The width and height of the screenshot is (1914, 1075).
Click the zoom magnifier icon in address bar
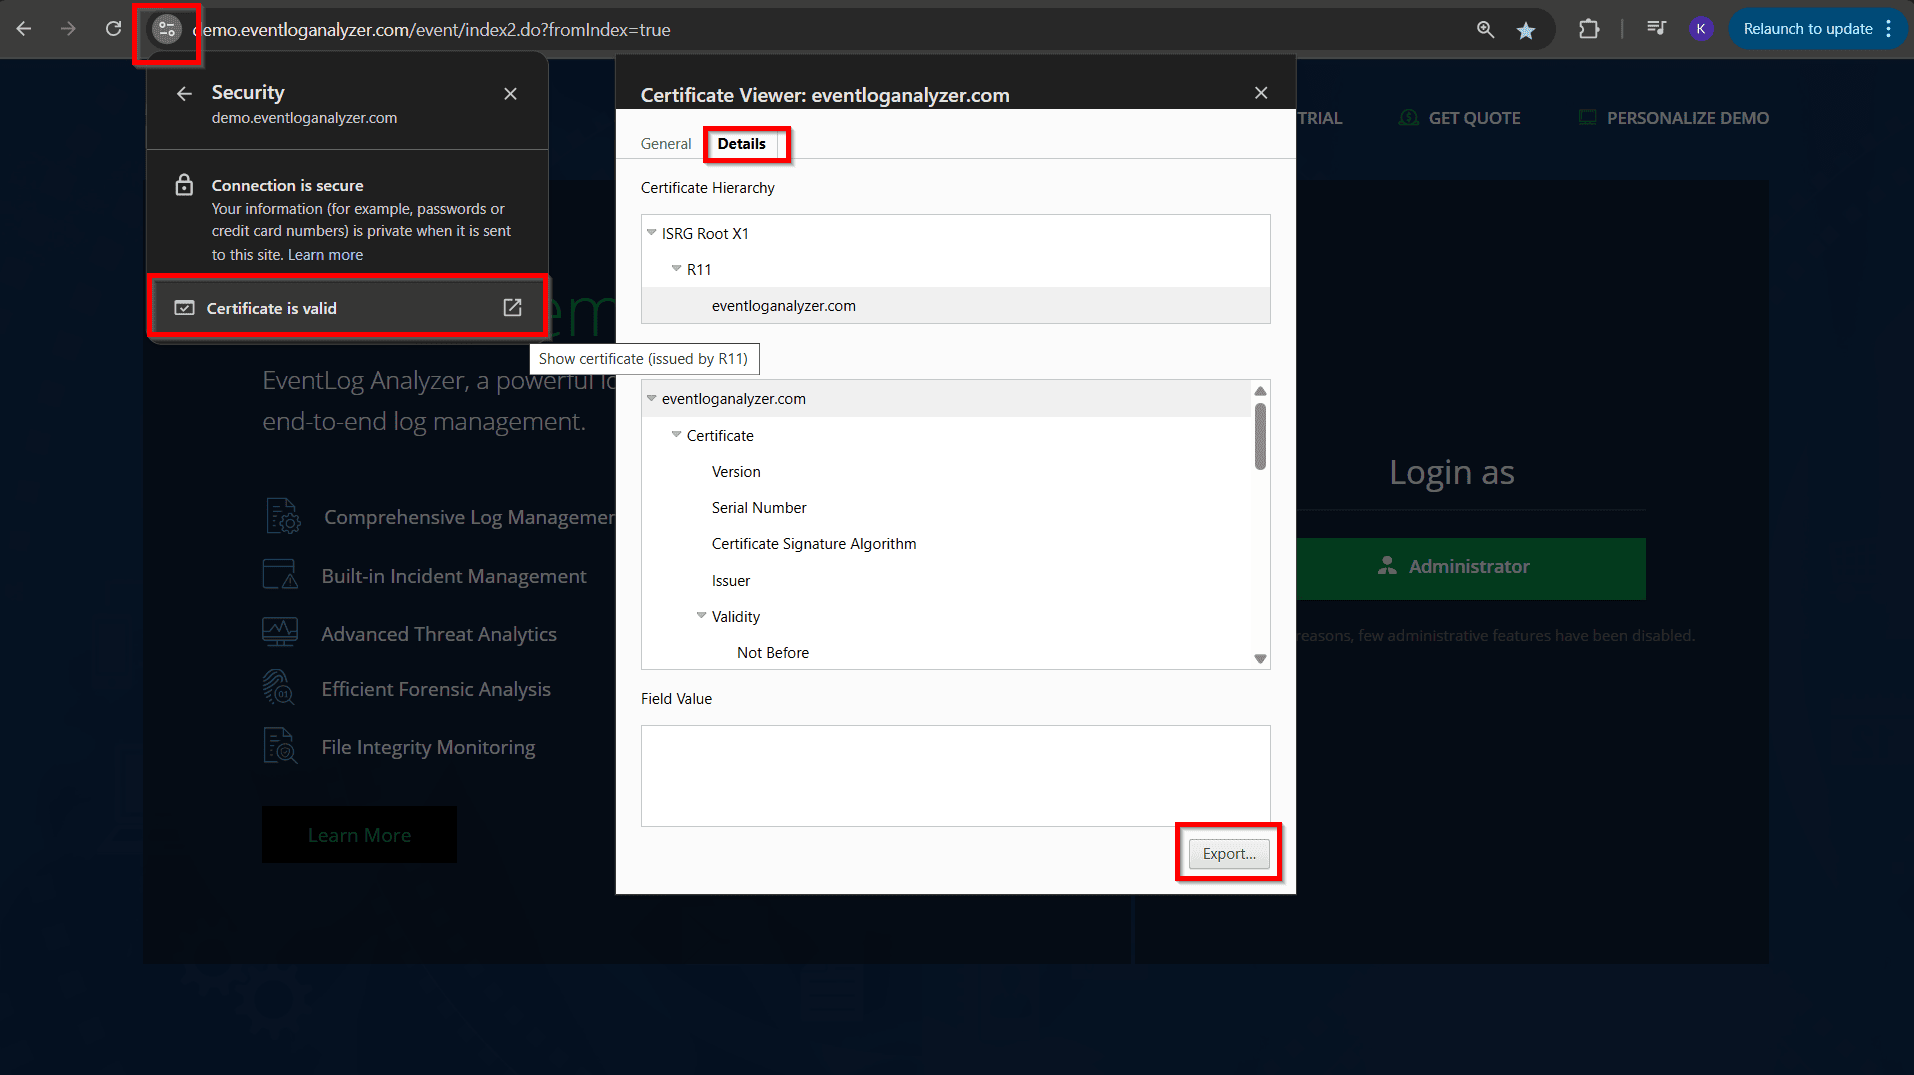pos(1486,30)
